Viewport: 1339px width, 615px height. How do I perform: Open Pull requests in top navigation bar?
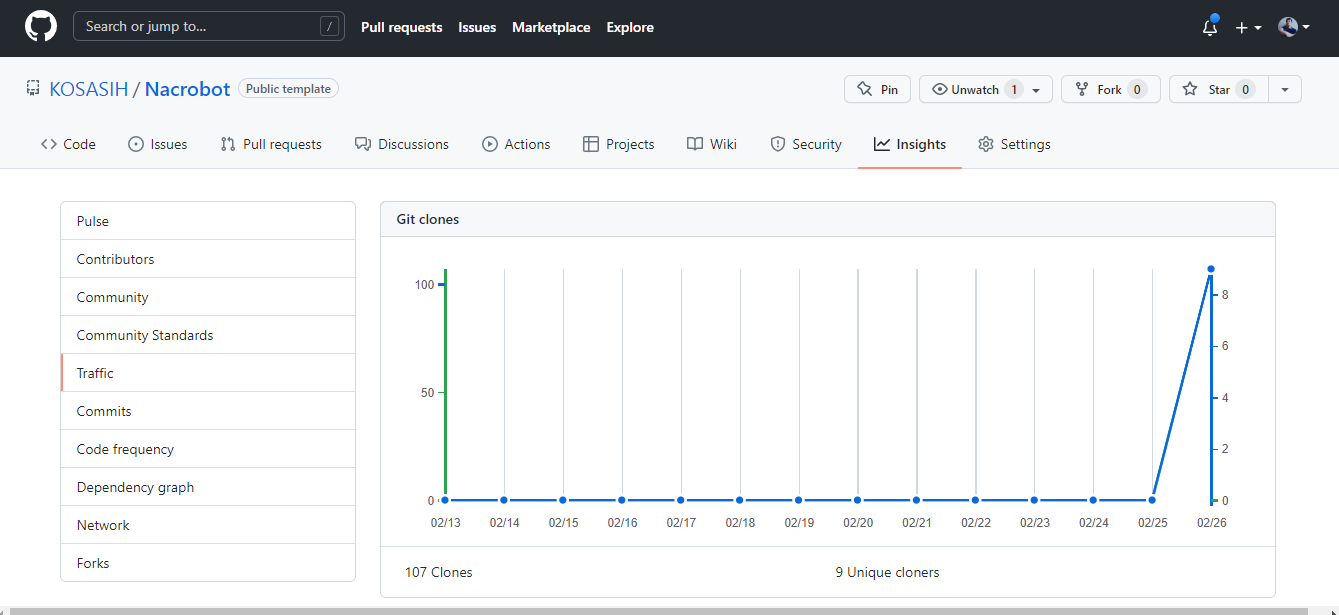(x=401, y=27)
